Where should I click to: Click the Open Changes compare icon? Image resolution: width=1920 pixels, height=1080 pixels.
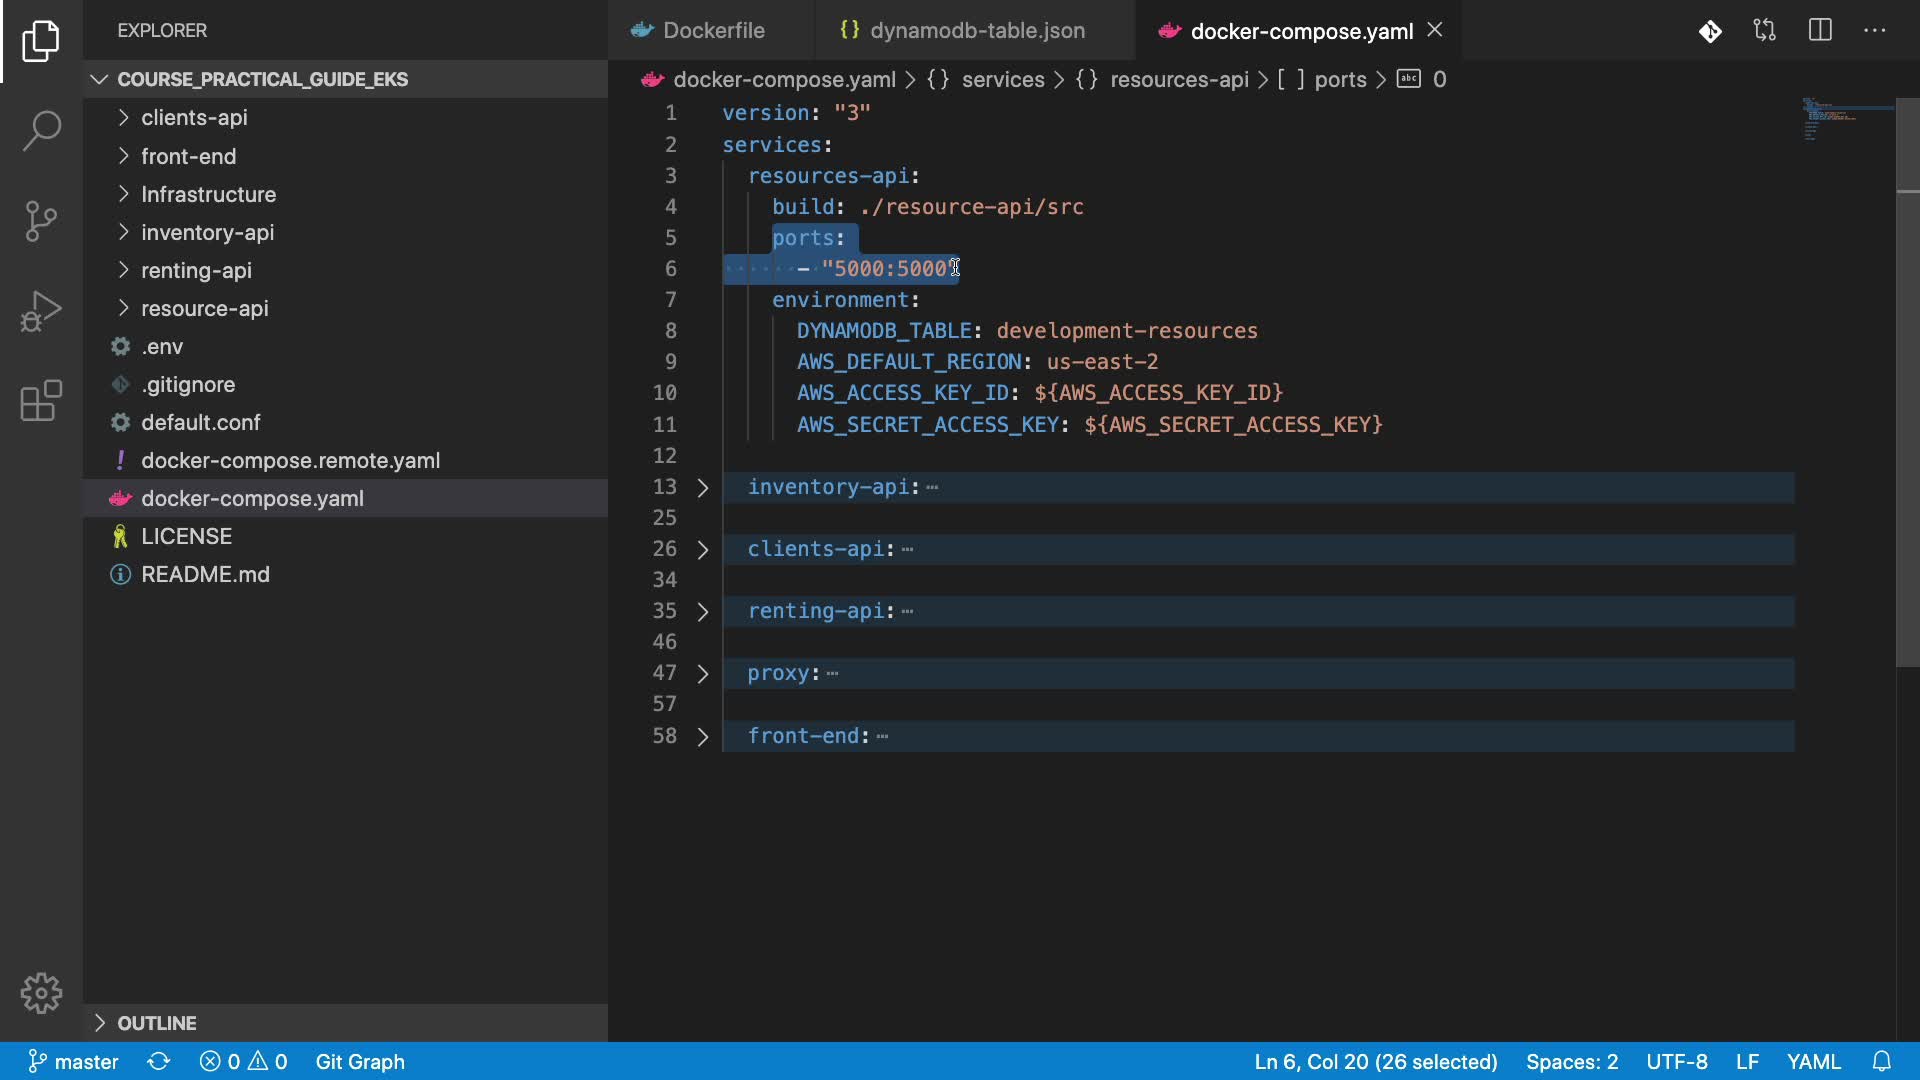point(1765,30)
